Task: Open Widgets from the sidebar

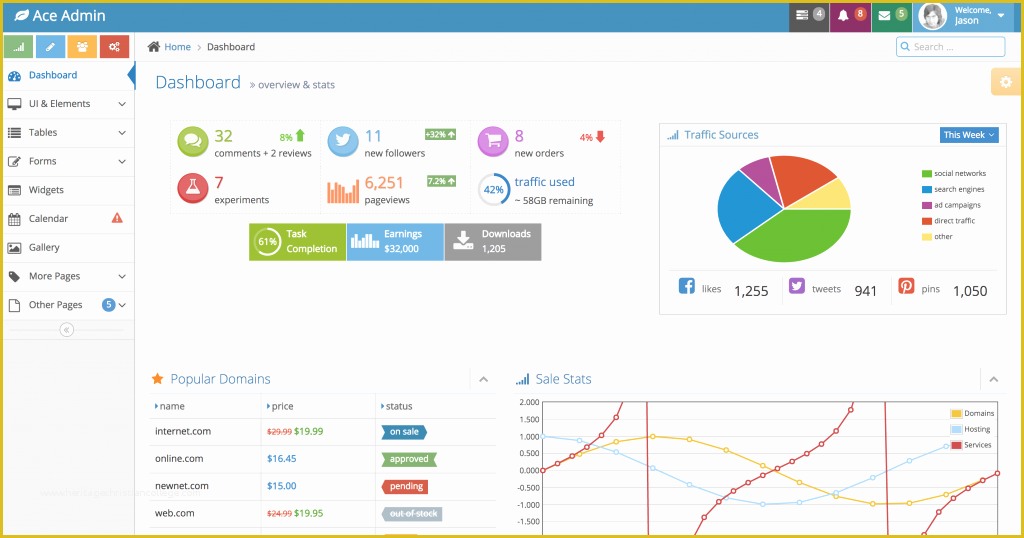Action: pos(68,190)
